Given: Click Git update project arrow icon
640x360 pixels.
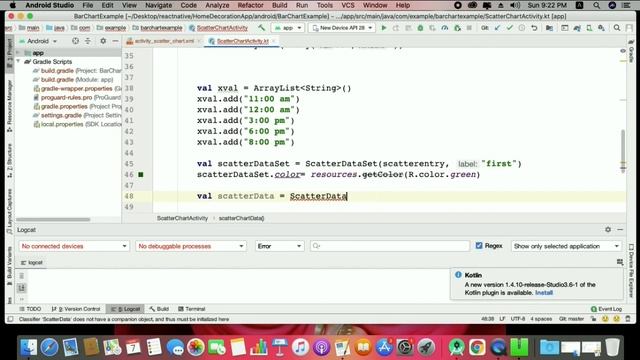Looking at the screenshot, I should pos(497,28).
